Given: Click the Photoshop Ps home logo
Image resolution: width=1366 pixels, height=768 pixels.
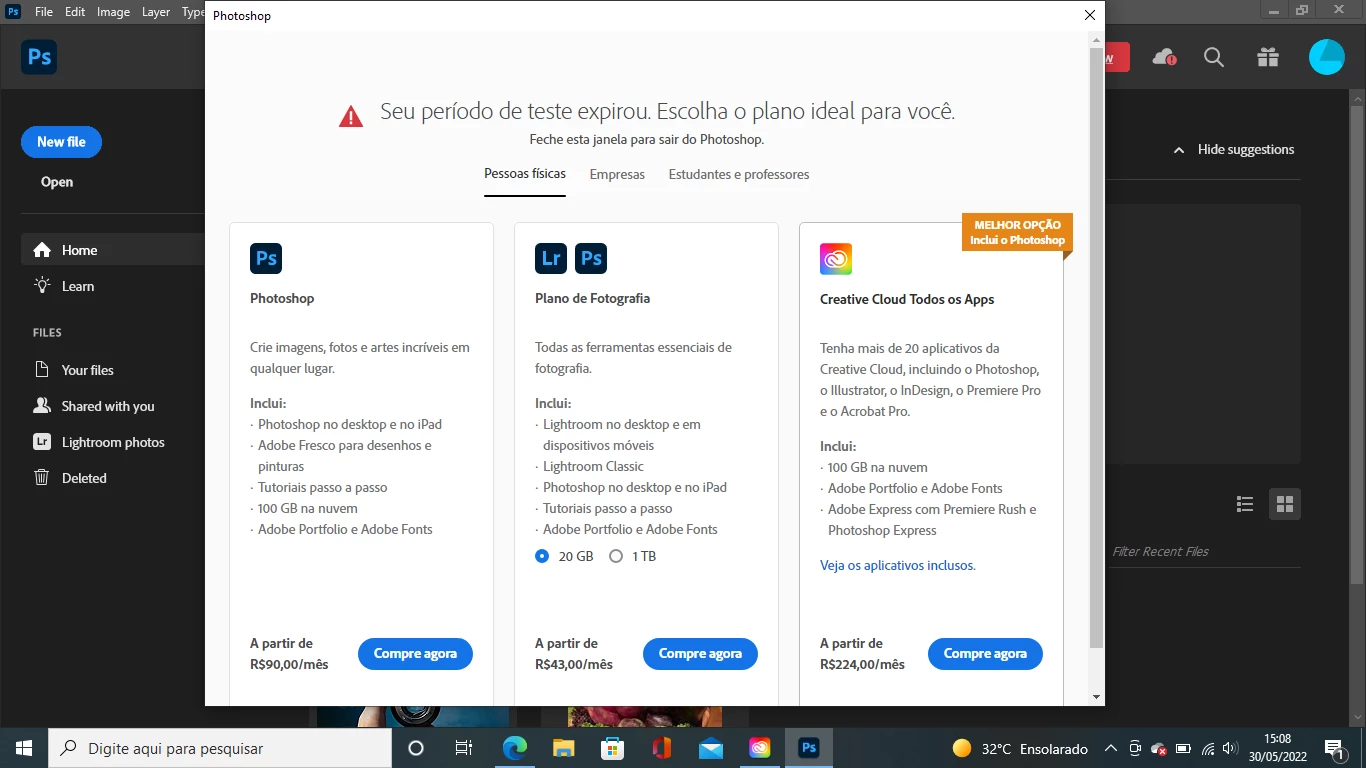Looking at the screenshot, I should pos(39,57).
